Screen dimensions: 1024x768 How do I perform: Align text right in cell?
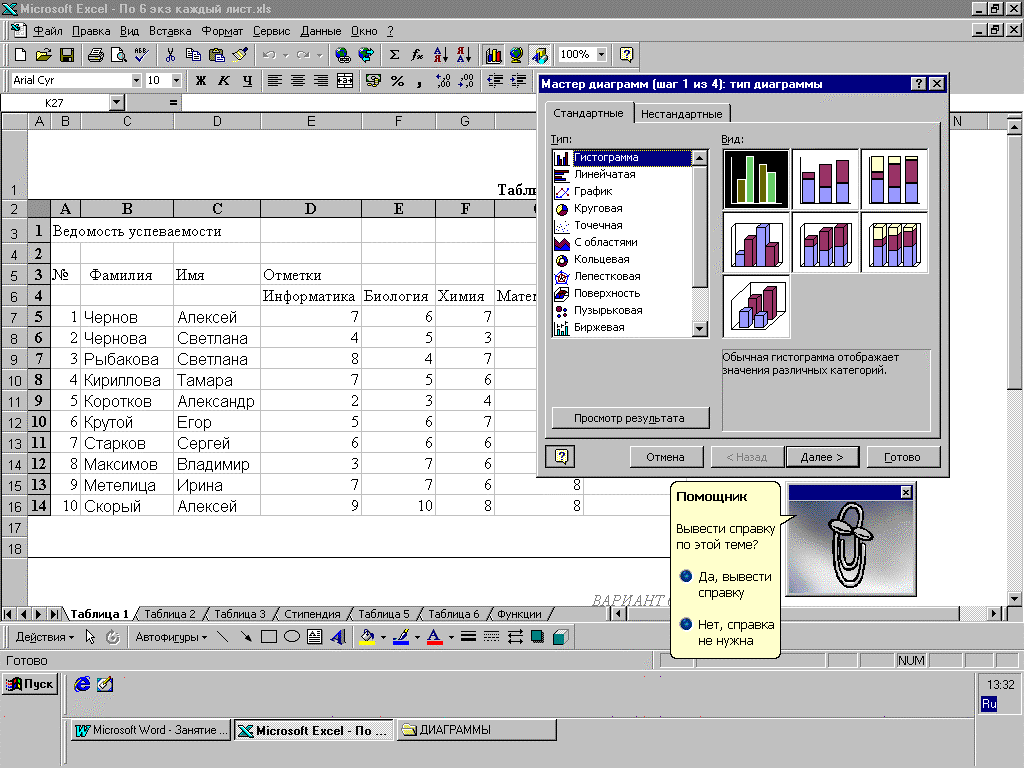[x=321, y=80]
